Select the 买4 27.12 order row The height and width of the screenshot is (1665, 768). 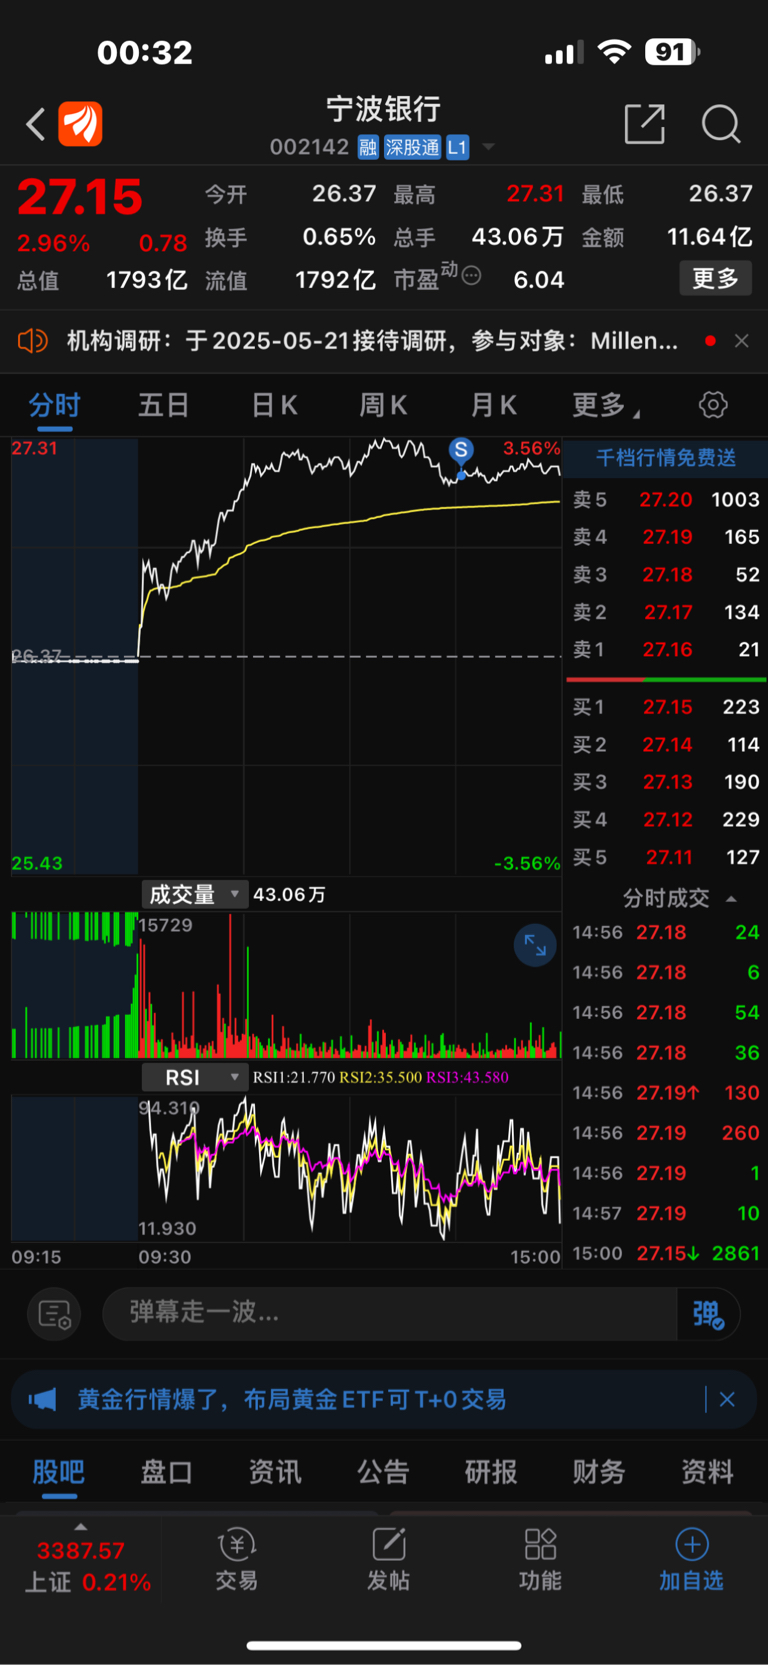pos(666,819)
